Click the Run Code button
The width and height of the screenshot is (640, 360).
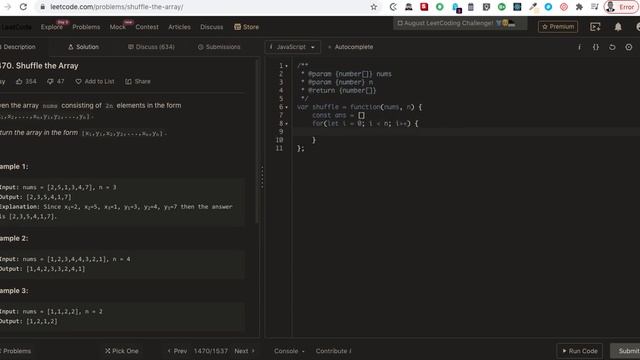click(x=579, y=351)
